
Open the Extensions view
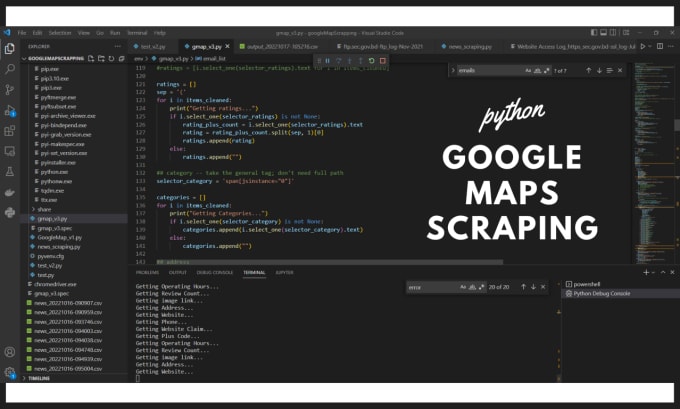pos(10,131)
